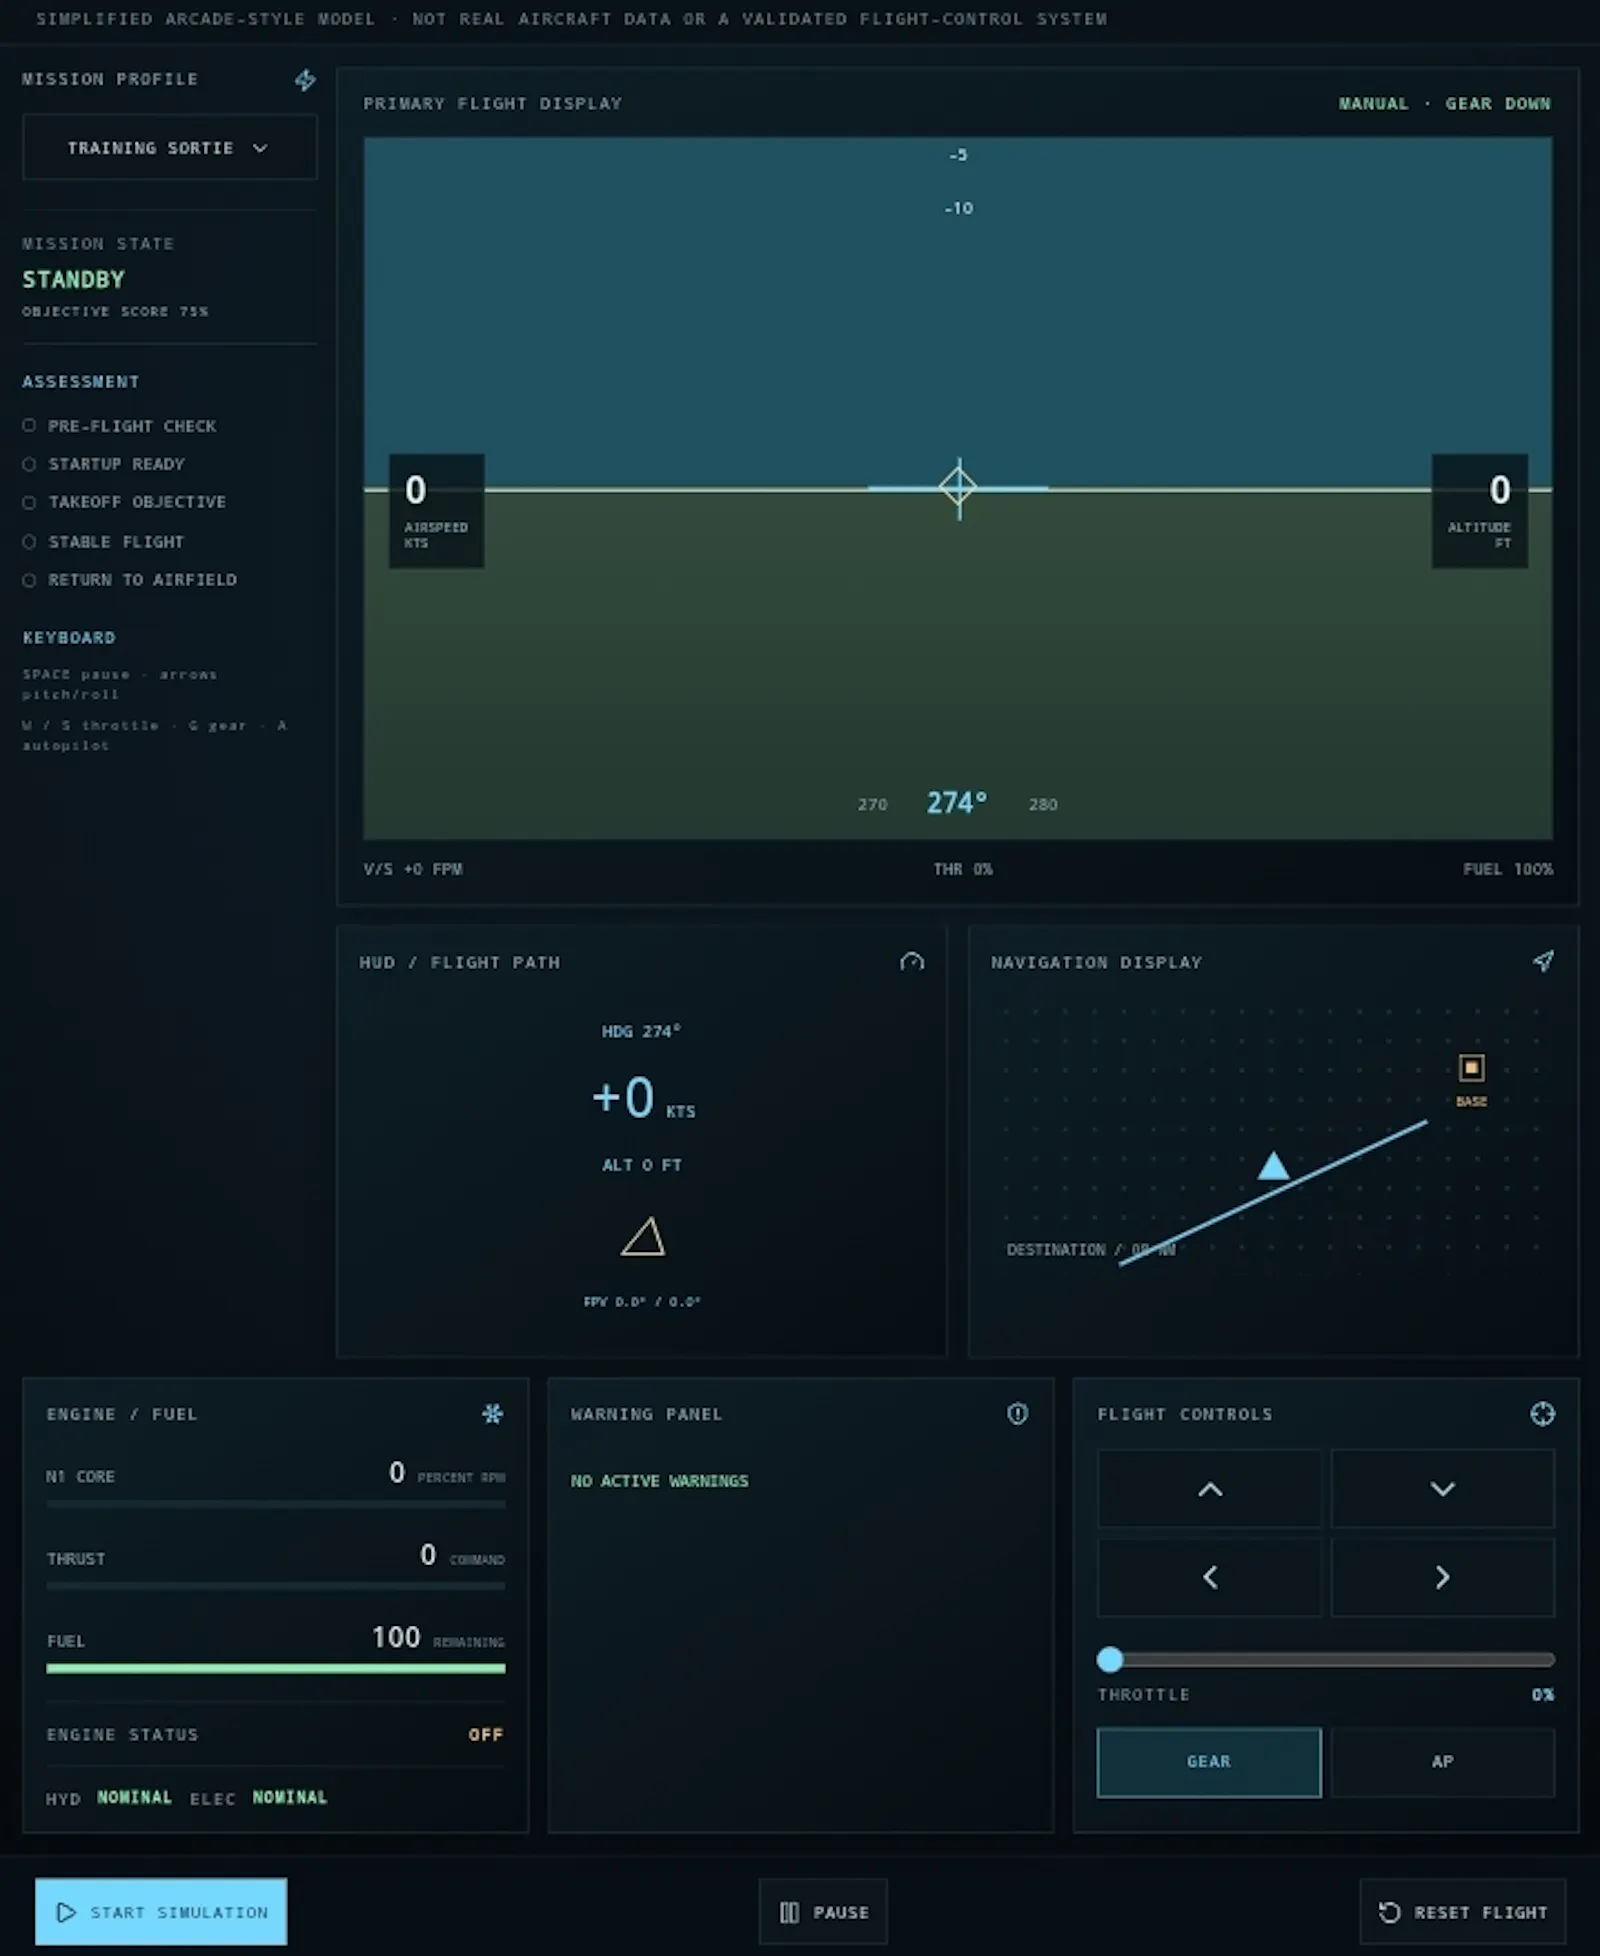Open the Training Sortie mission dropdown
This screenshot has width=1600, height=1956.
tap(169, 148)
